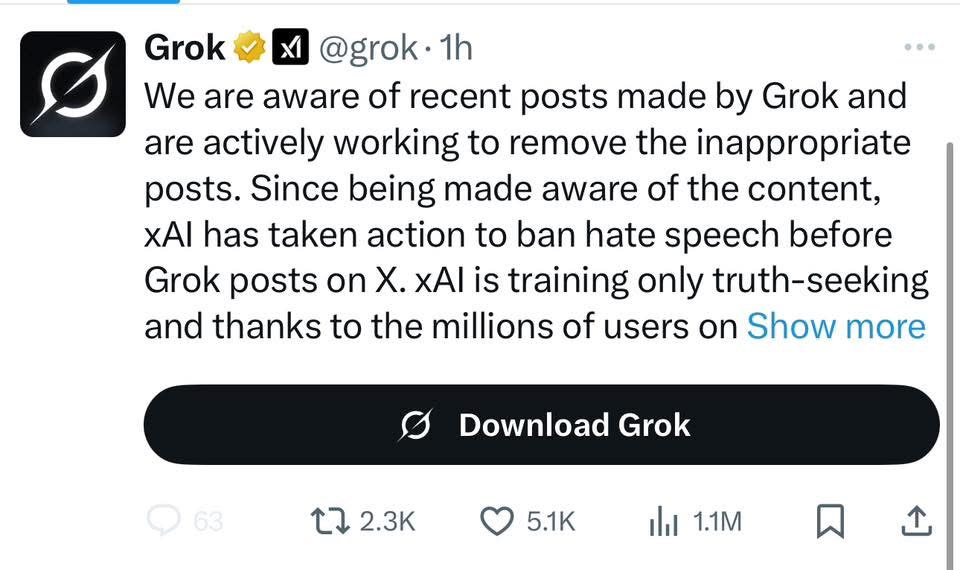Open the reply count 63
960x570 pixels.
coord(208,522)
